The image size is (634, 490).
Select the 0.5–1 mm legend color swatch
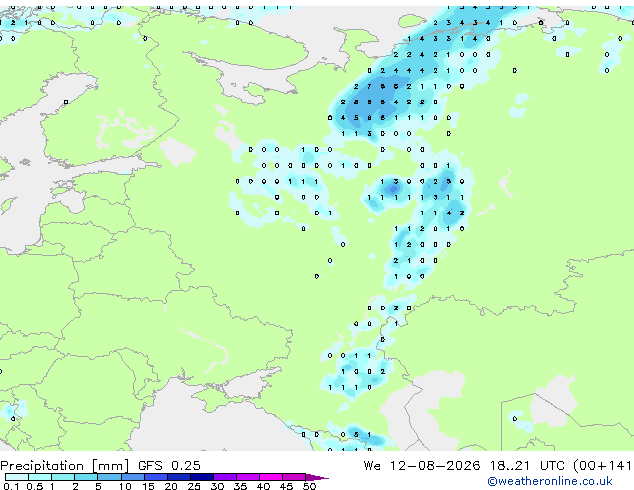click(x=40, y=477)
